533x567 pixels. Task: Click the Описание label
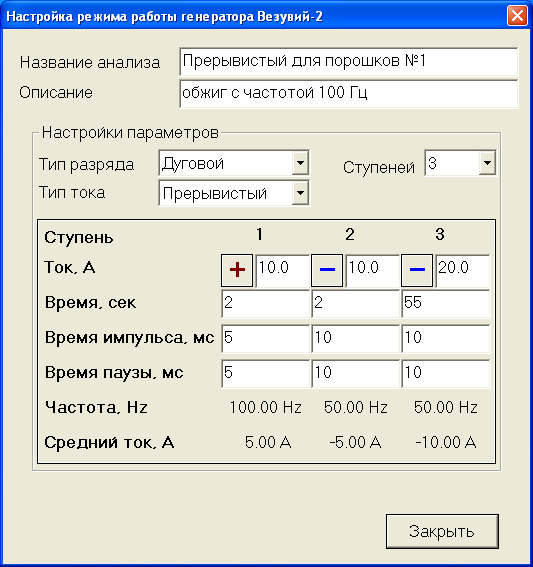(x=56, y=93)
